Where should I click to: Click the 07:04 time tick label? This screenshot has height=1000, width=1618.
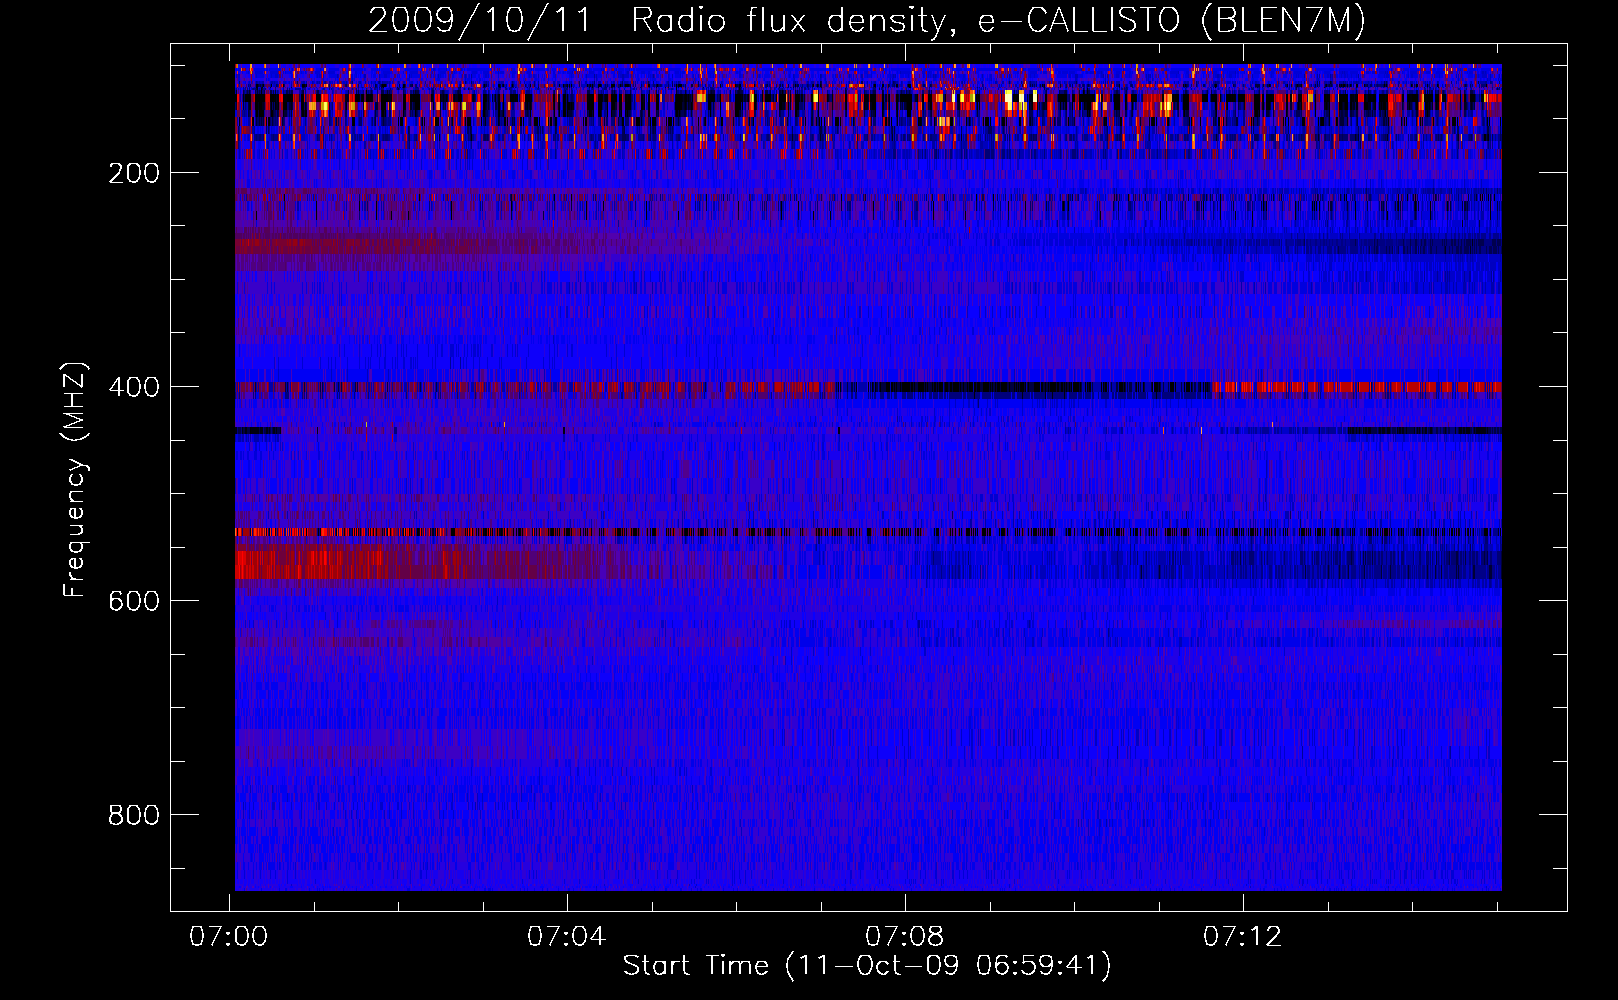[567, 936]
